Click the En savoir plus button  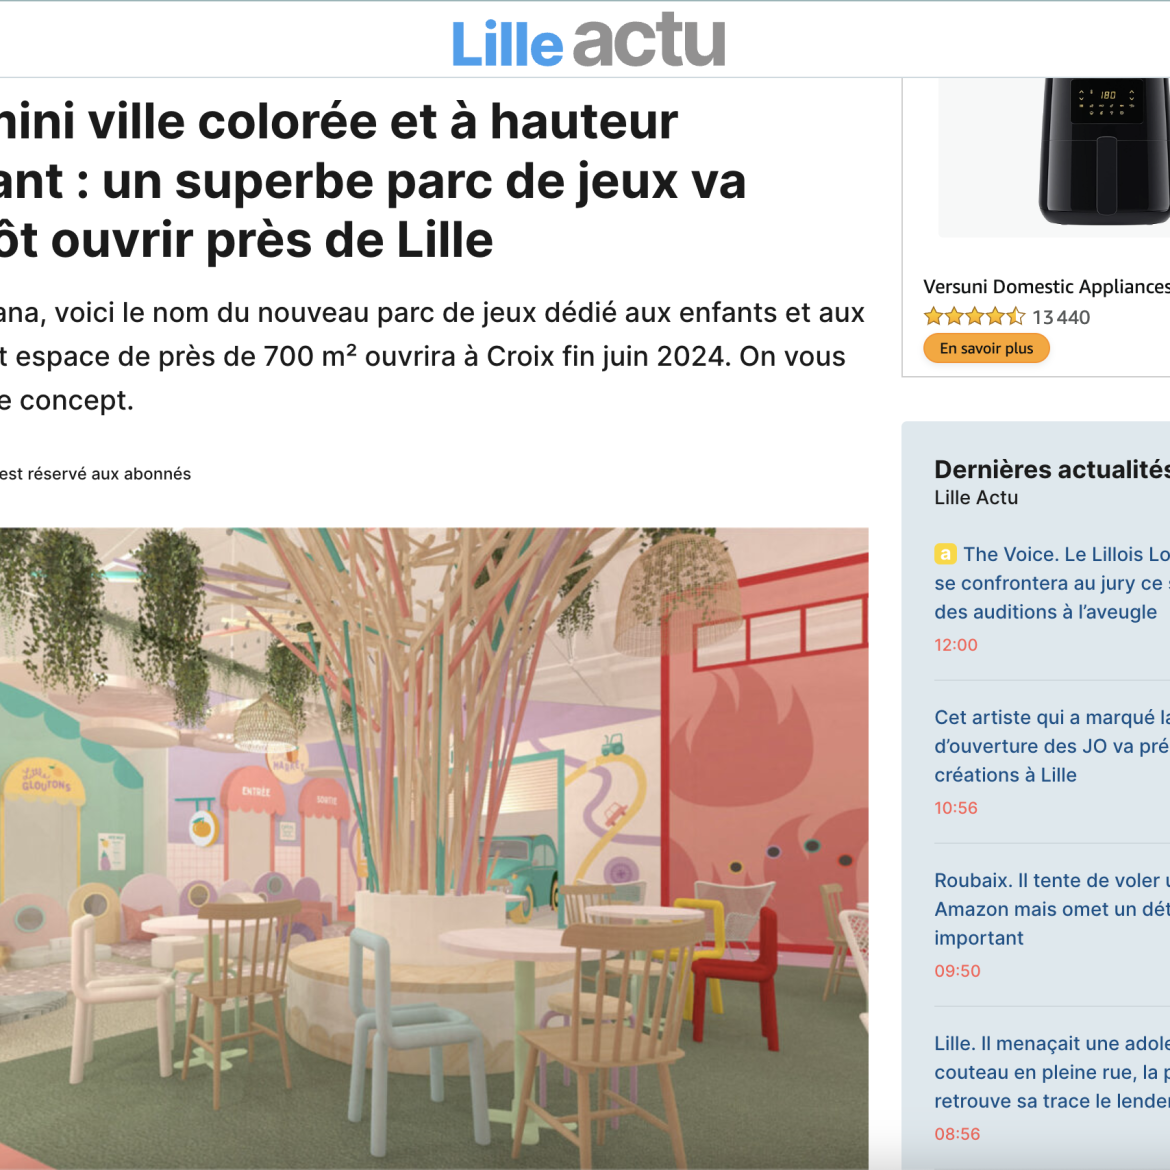pos(986,348)
